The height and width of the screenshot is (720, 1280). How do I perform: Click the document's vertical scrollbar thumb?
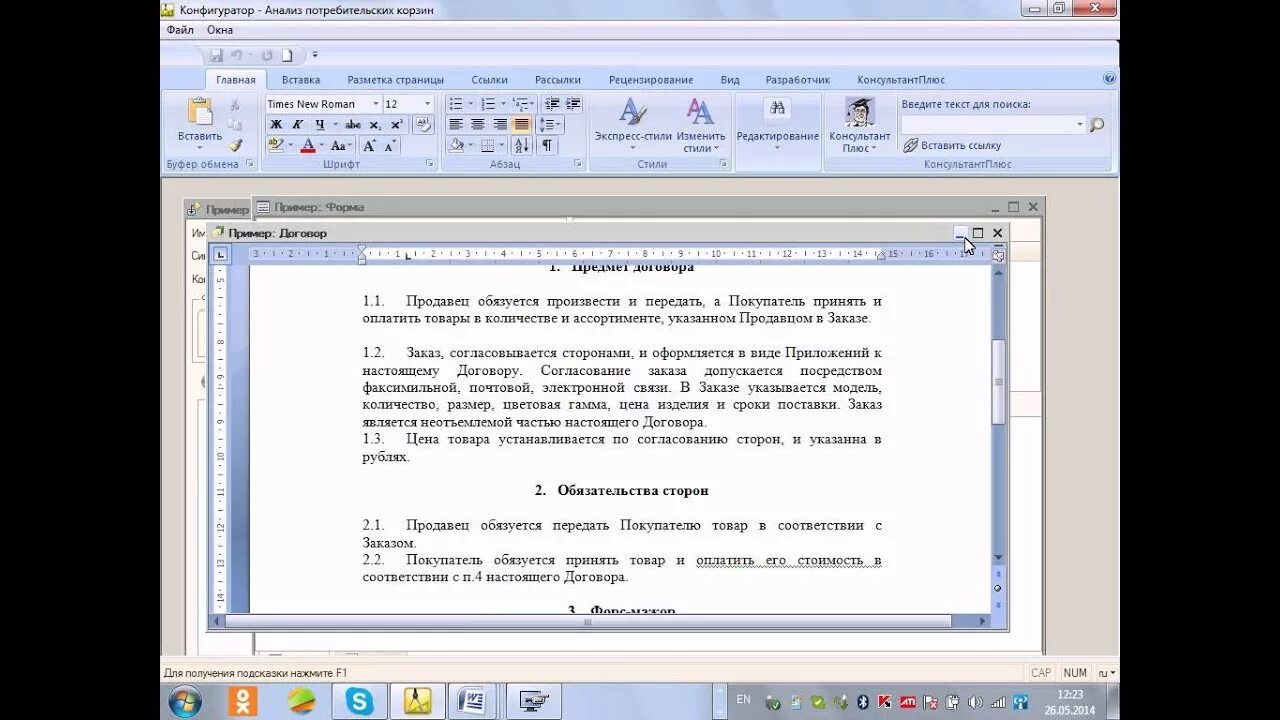(x=998, y=382)
